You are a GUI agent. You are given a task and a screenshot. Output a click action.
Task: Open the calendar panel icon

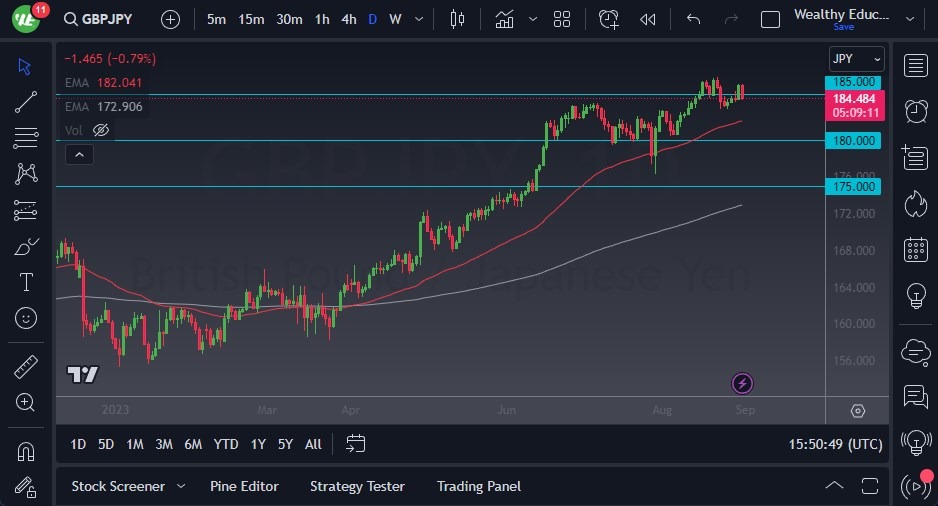click(915, 249)
